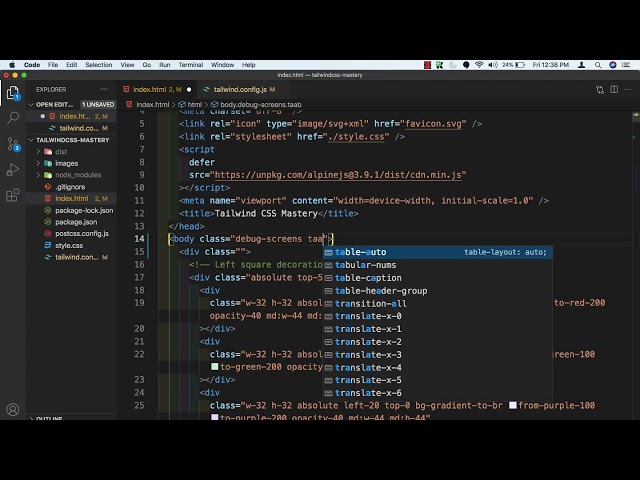Open the Selection menu
Viewport: 640px width, 480px height.
(99, 65)
